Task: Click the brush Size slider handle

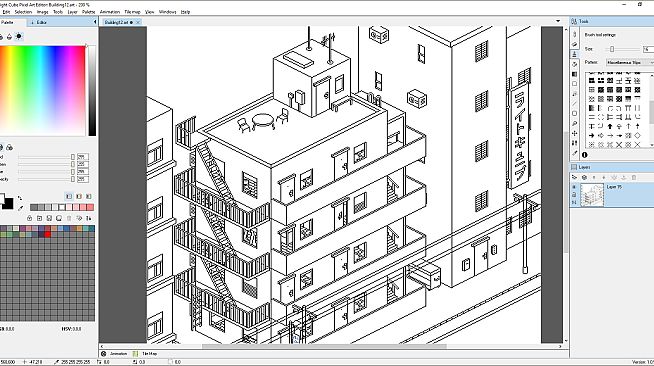Action: [612, 49]
